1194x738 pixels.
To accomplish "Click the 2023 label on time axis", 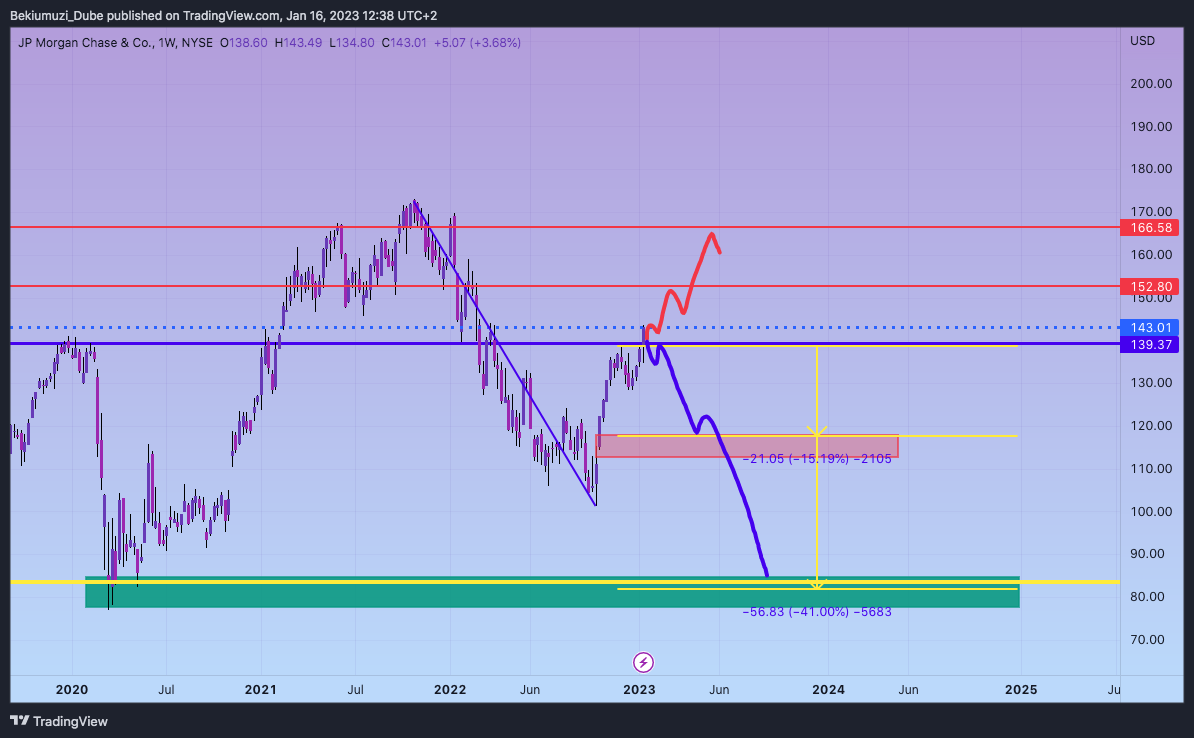I will [639, 690].
